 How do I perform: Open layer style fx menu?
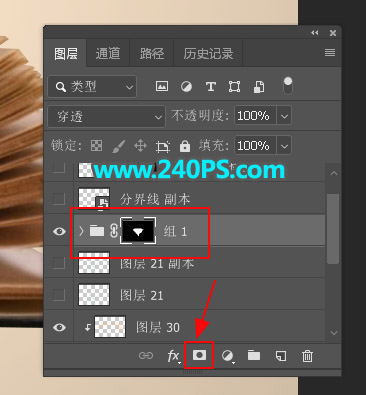tap(173, 356)
